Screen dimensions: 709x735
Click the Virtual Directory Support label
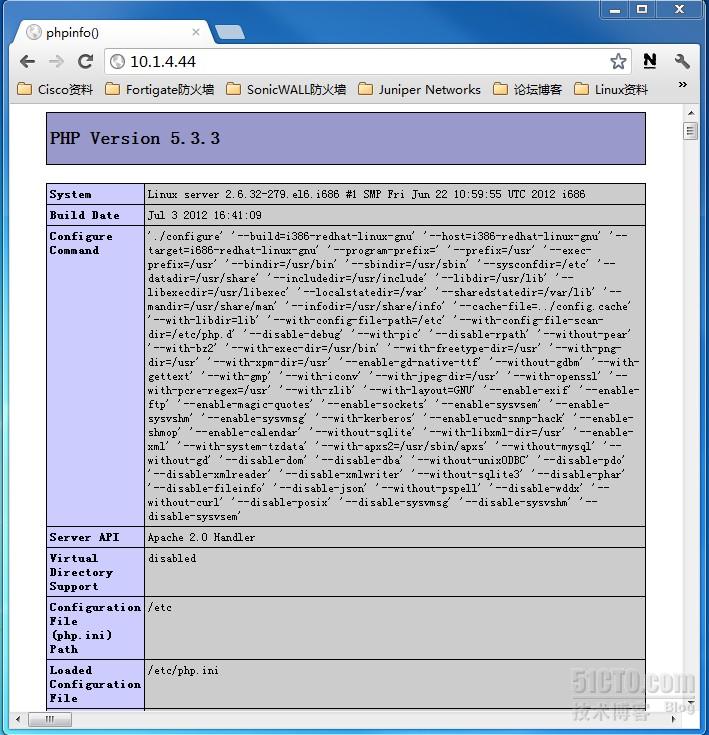(x=81, y=572)
